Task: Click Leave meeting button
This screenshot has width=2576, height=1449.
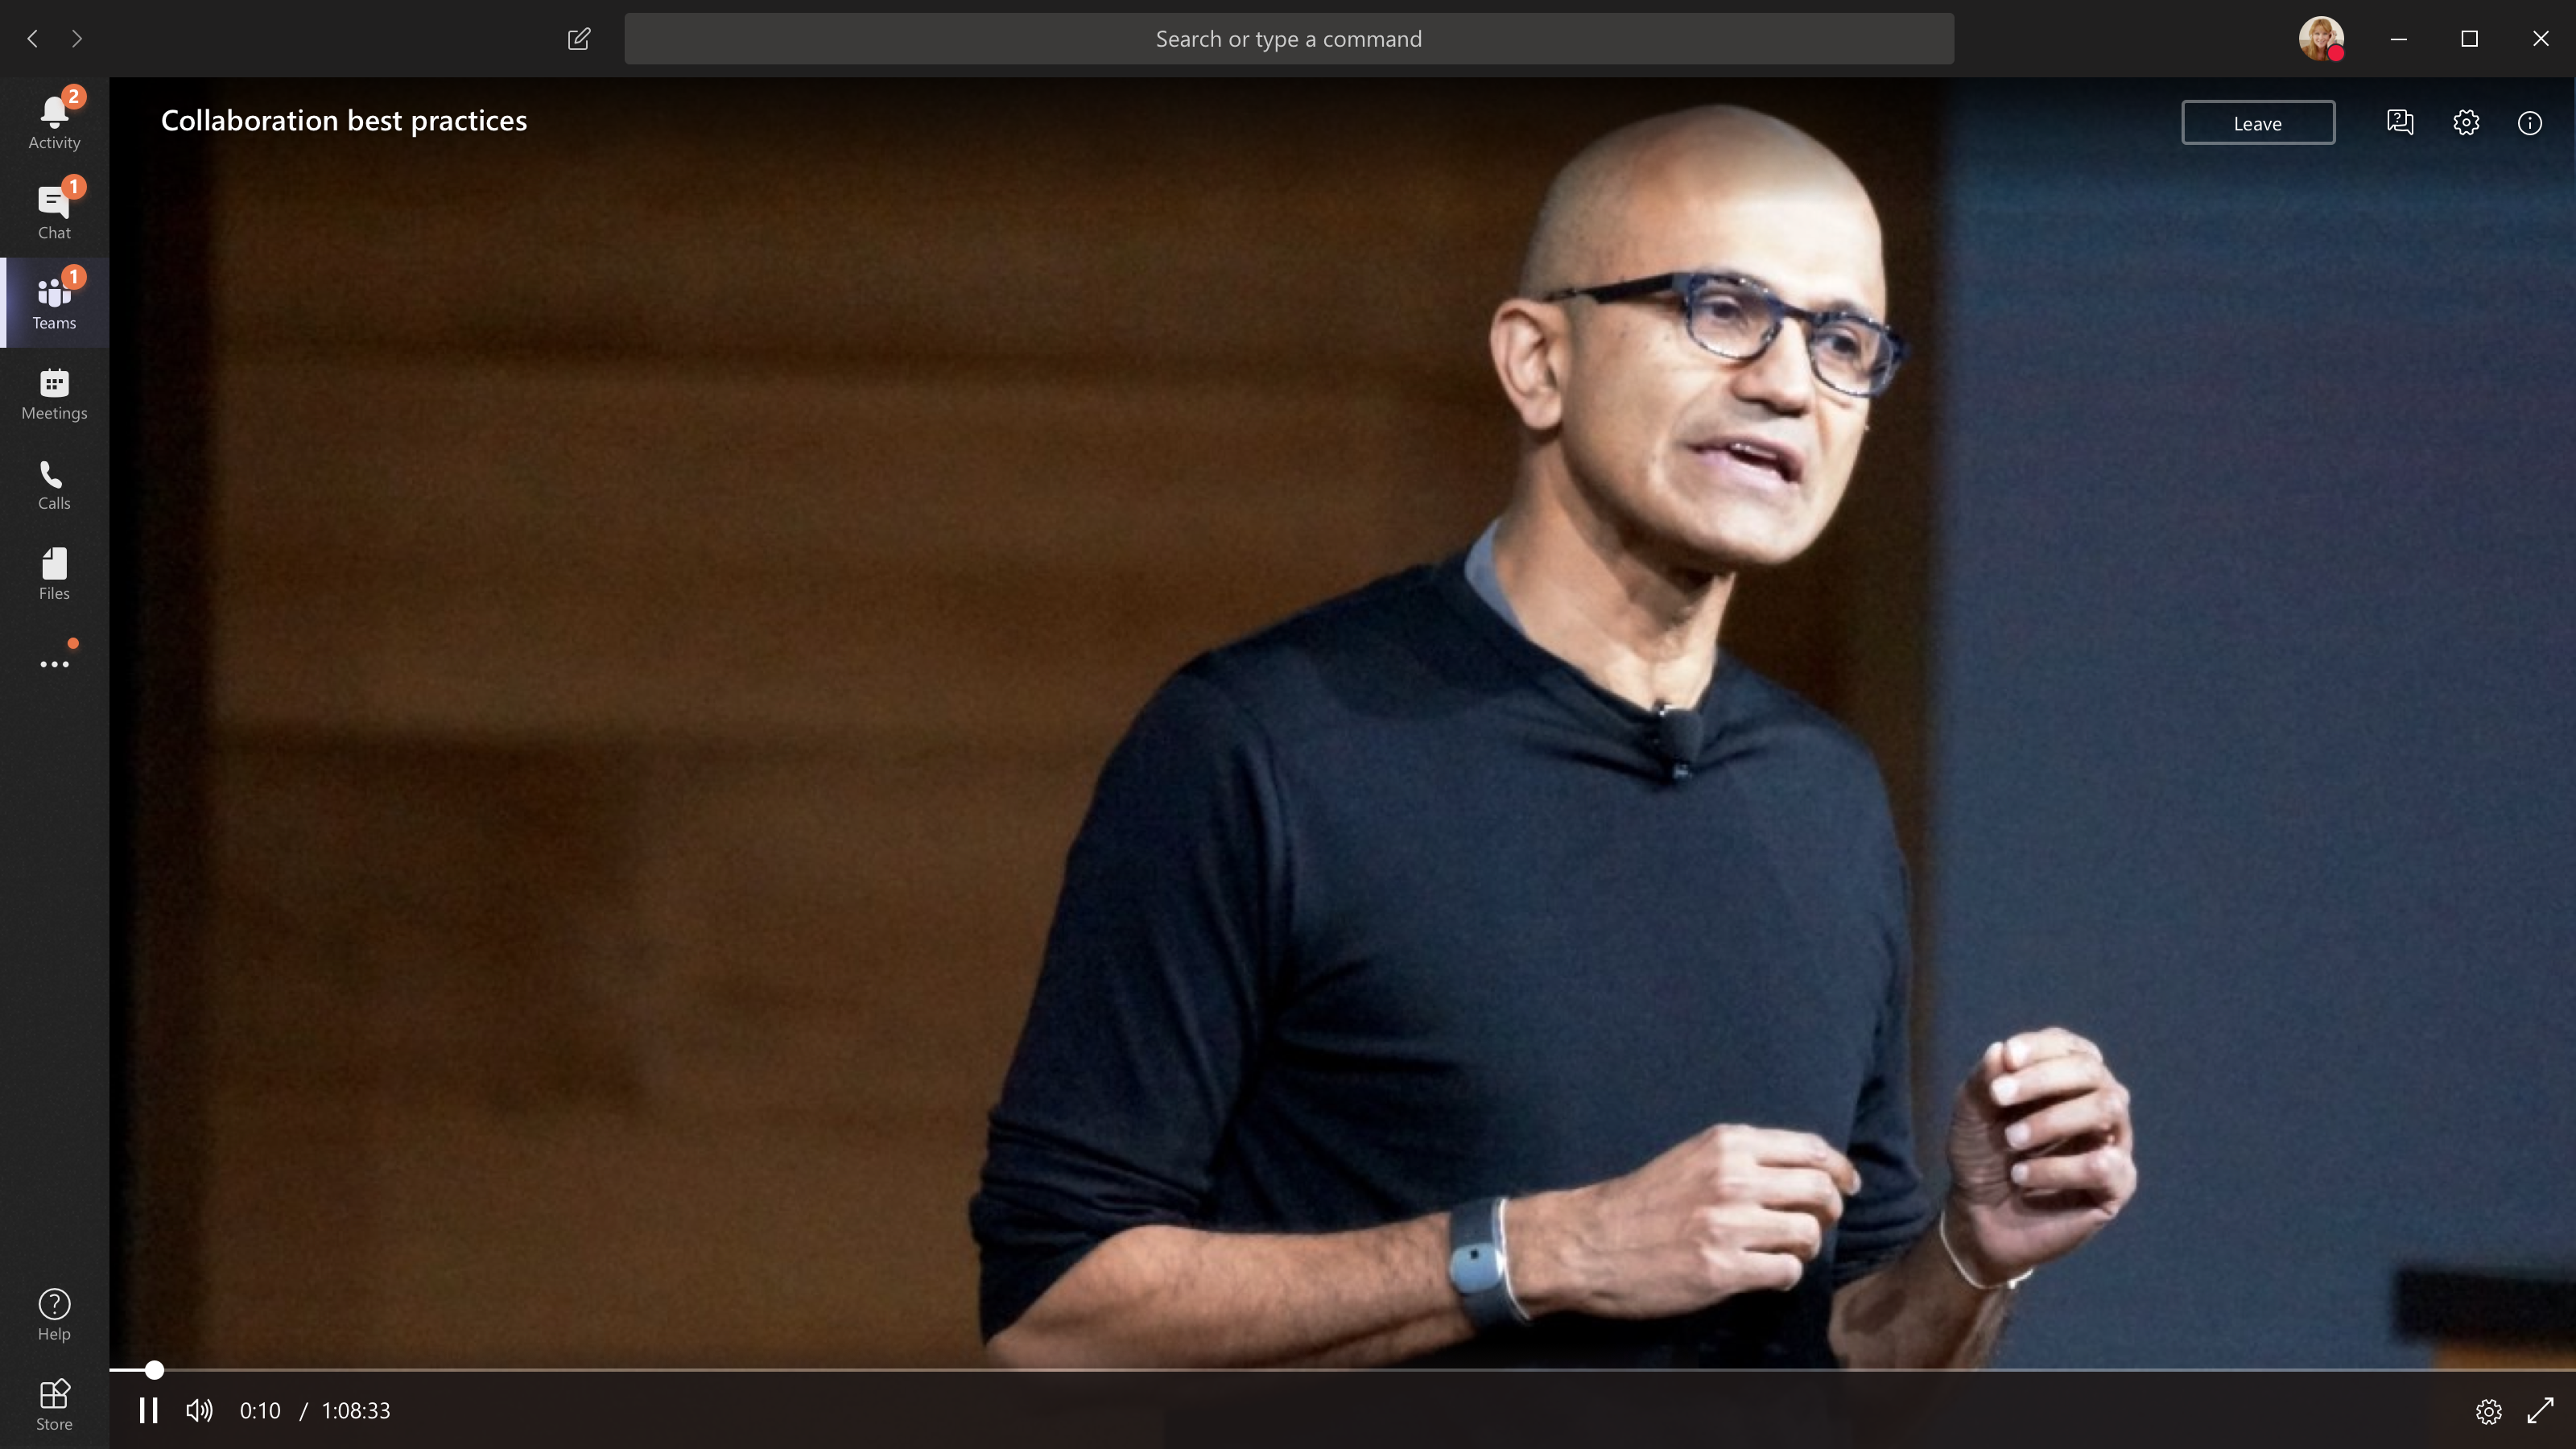Action: click(x=2257, y=122)
